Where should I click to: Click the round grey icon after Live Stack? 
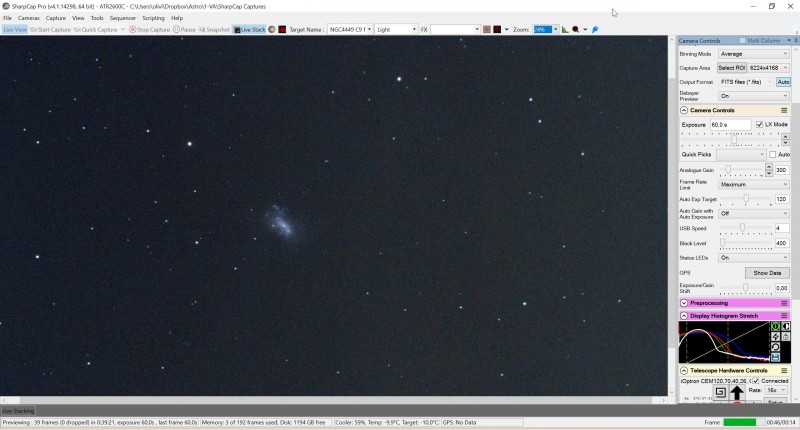click(x=272, y=30)
